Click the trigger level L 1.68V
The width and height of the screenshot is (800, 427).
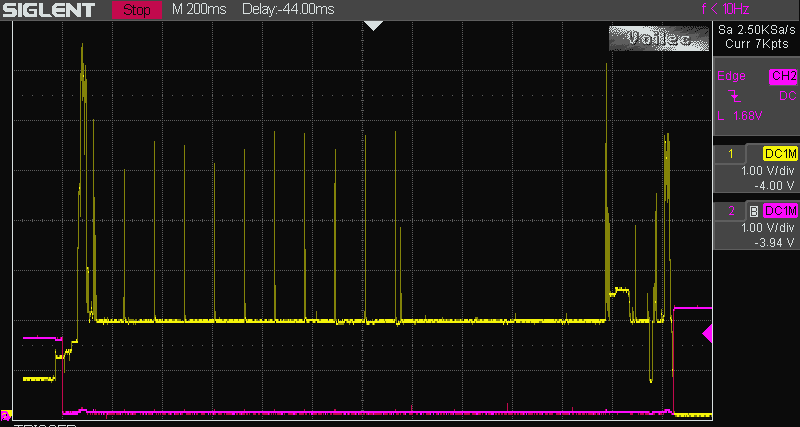click(740, 116)
